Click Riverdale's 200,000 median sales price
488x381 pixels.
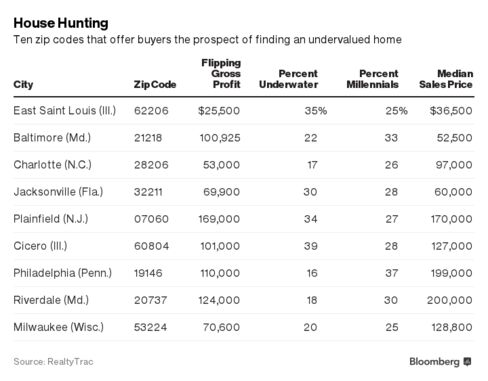tap(450, 300)
